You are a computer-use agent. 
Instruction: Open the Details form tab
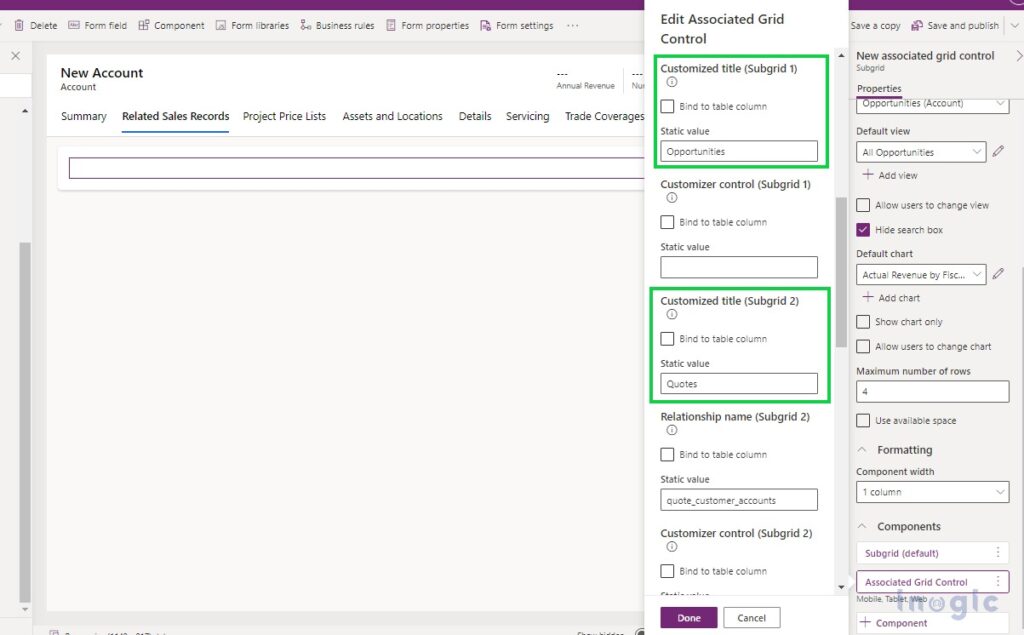click(x=474, y=116)
